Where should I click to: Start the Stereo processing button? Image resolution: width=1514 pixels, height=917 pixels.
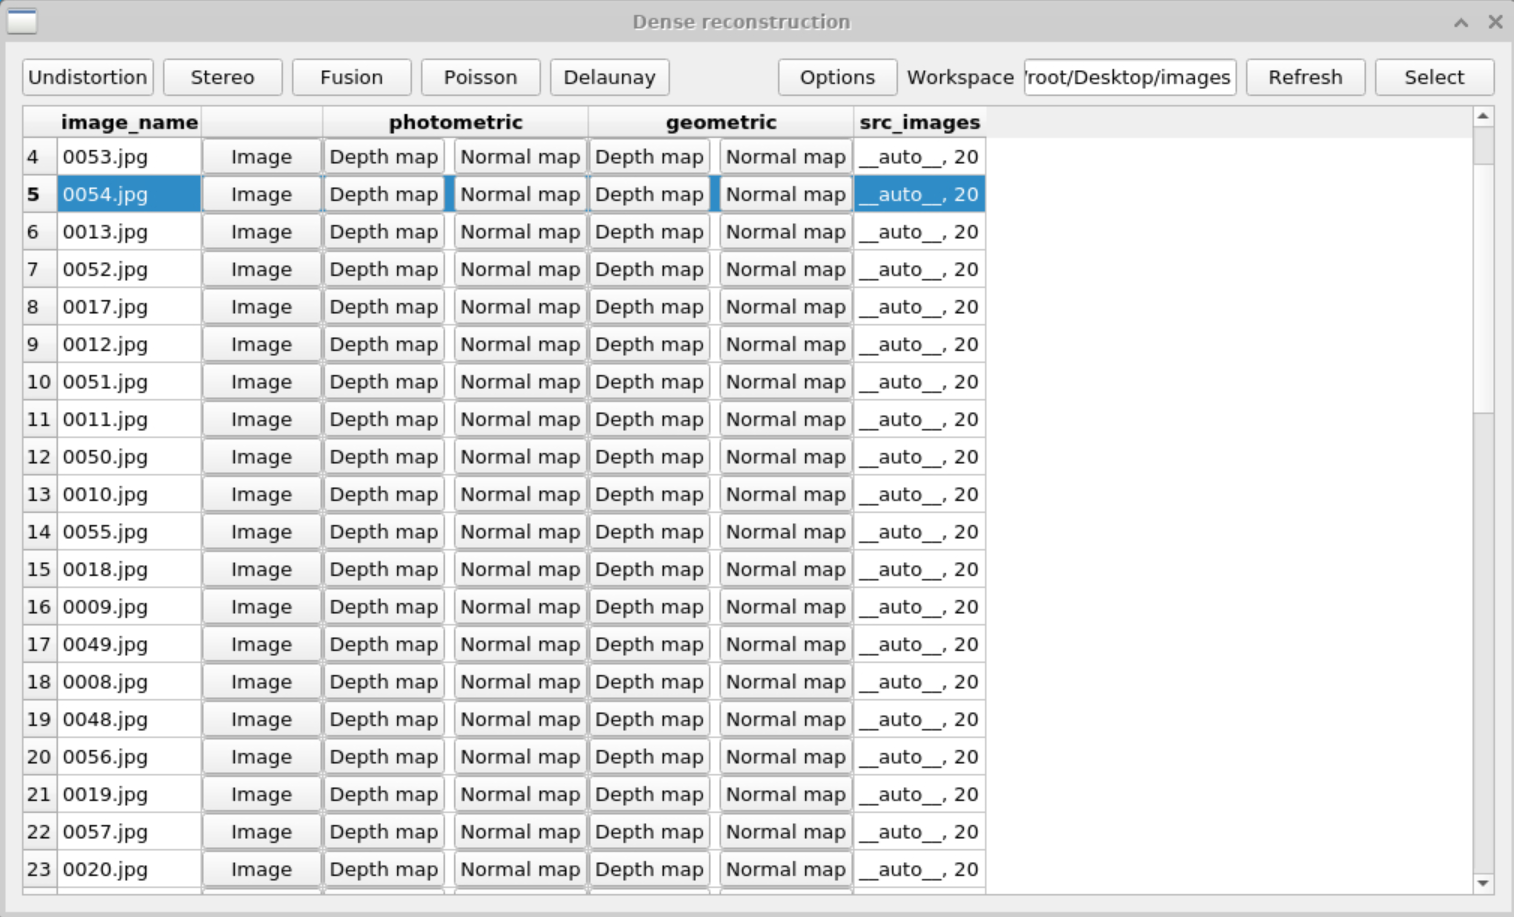click(222, 77)
